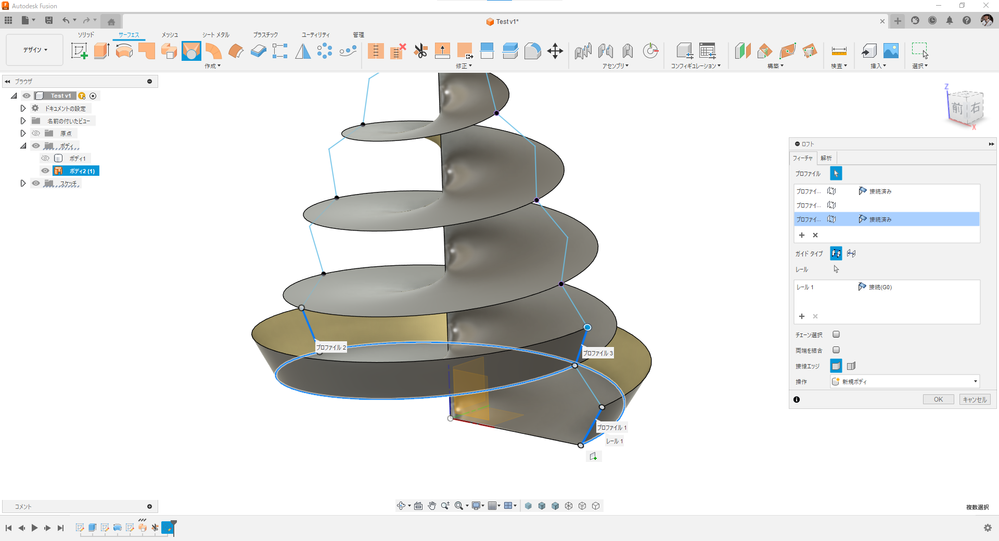
Task: Select the centerline guide type icon
Action: 851,254
